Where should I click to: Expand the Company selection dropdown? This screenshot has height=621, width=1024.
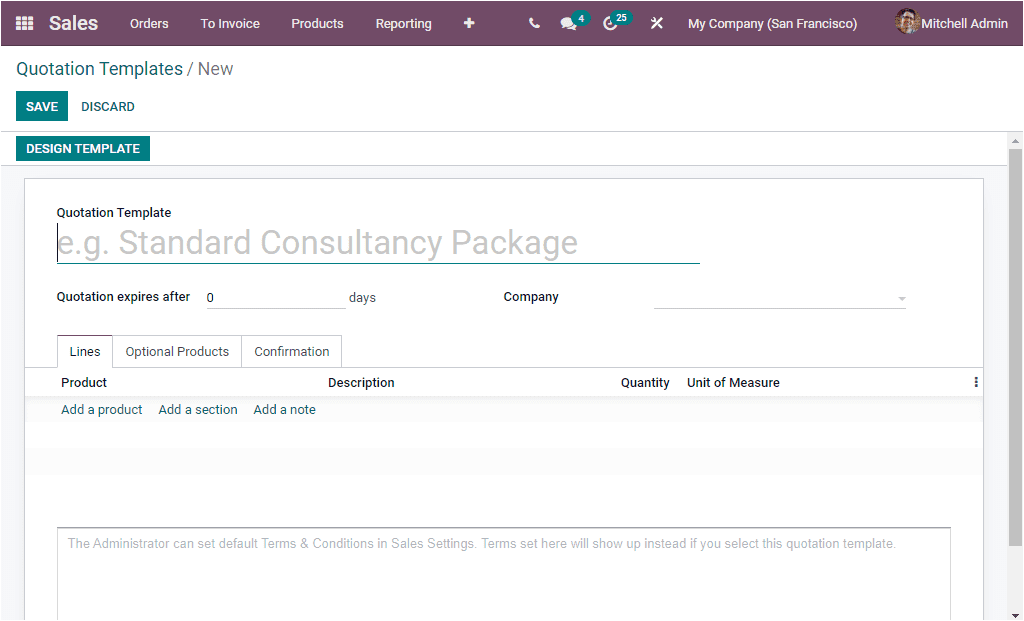point(901,297)
